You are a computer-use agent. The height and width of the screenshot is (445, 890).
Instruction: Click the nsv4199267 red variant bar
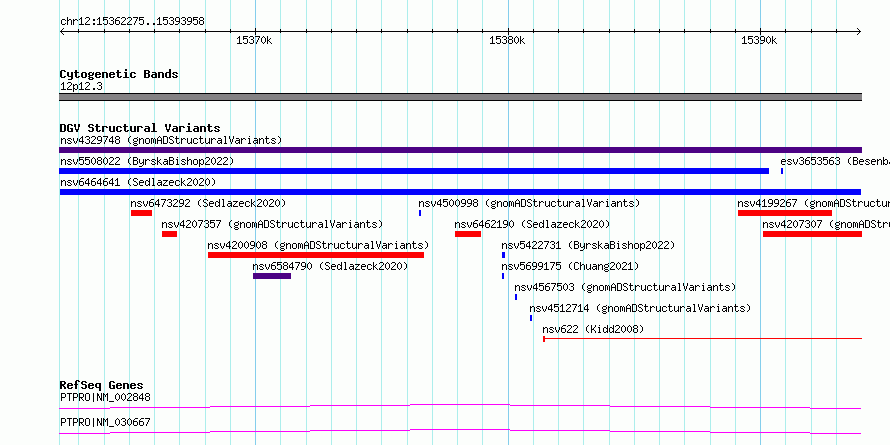(785, 213)
